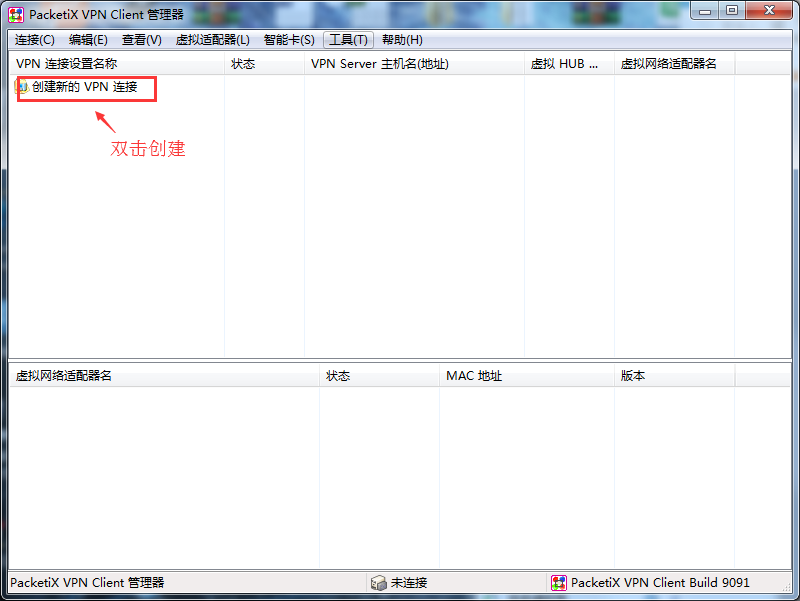Open the 智能卡(S) menu

point(289,40)
